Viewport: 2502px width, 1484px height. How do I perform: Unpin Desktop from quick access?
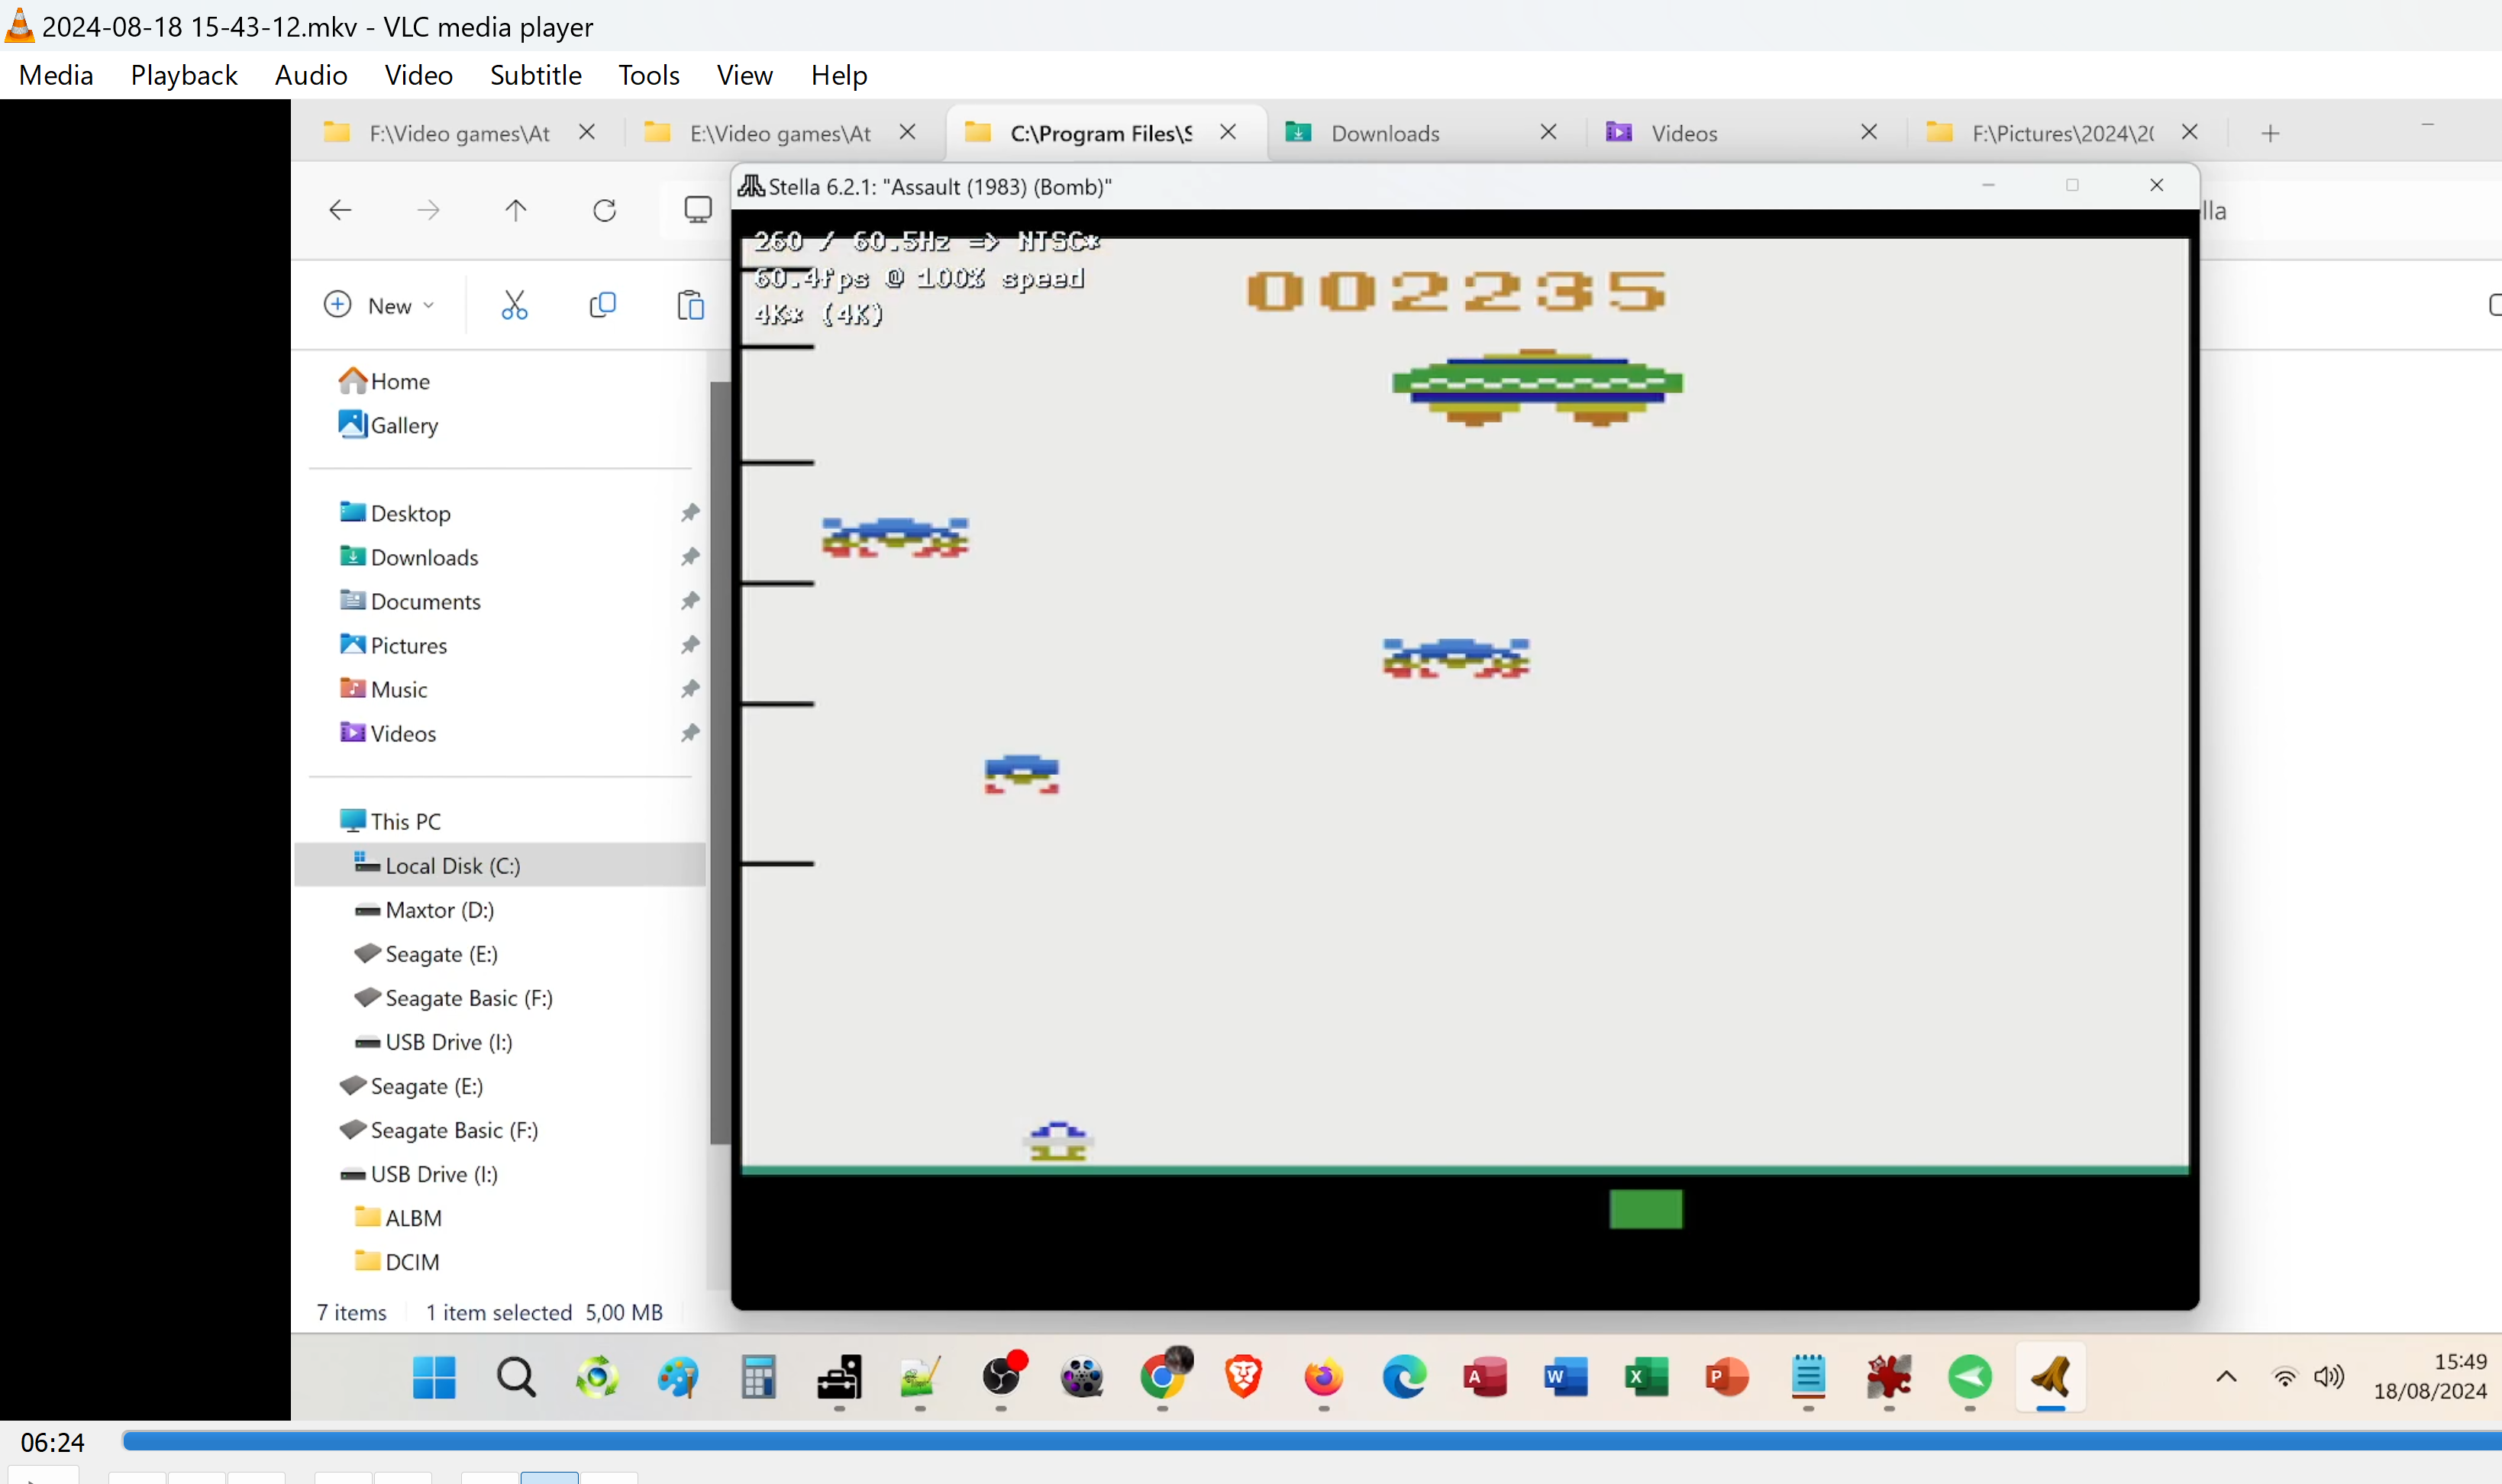(690, 513)
